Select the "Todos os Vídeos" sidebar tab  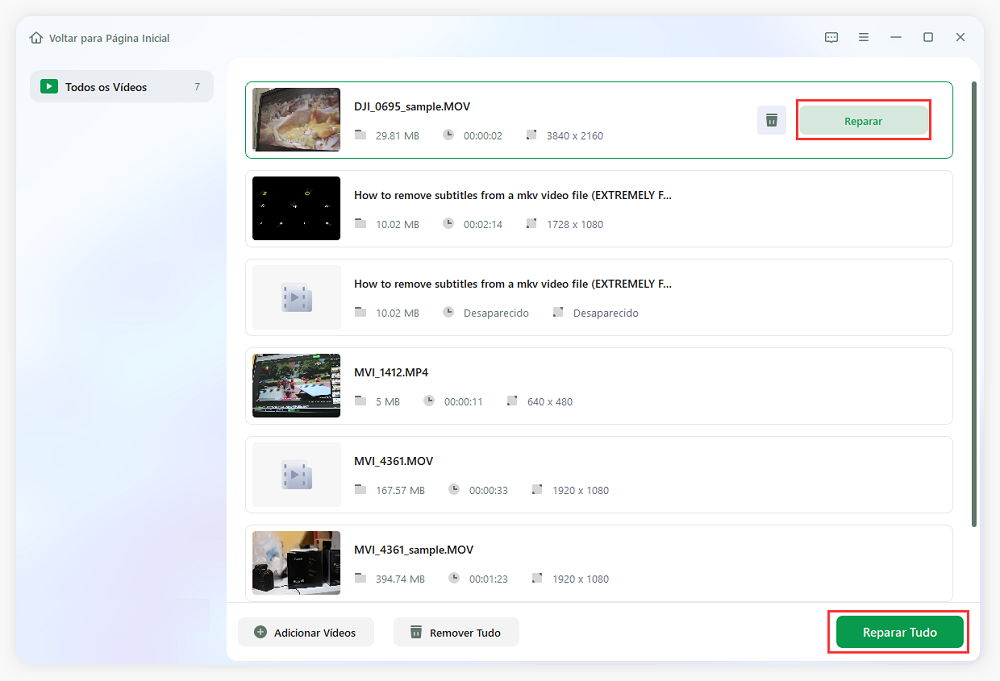(122, 87)
